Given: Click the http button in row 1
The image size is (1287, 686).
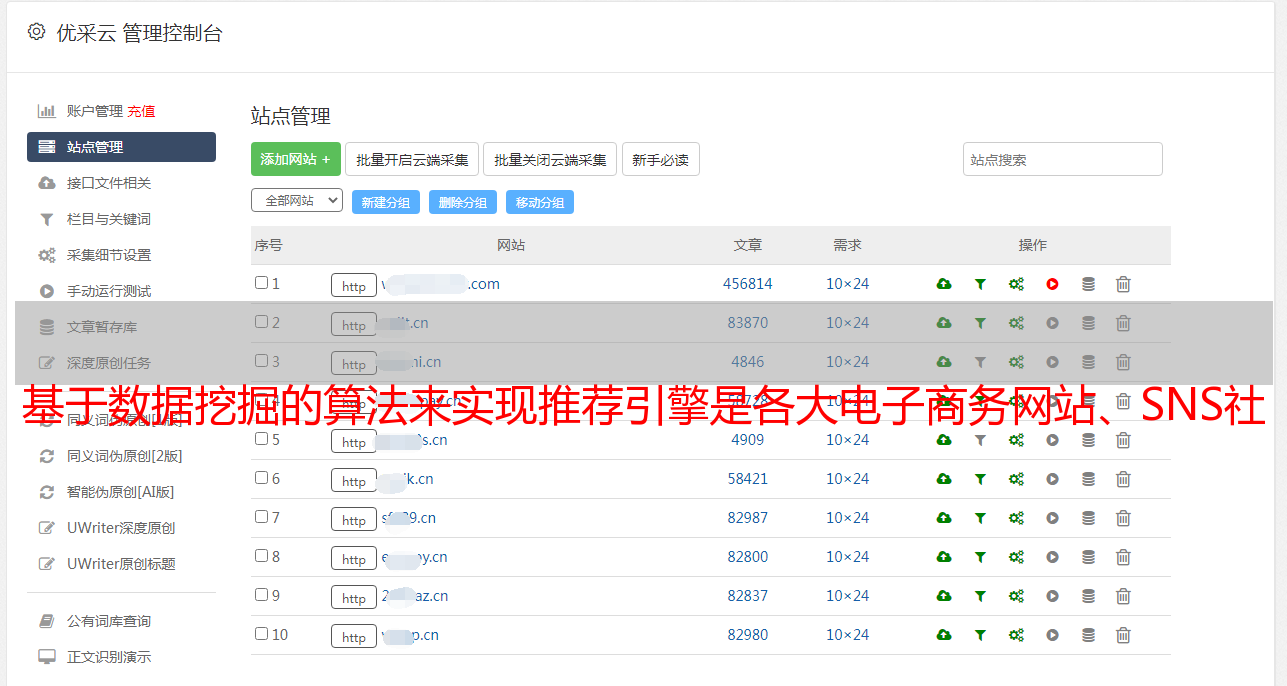Looking at the screenshot, I should pos(354,286).
